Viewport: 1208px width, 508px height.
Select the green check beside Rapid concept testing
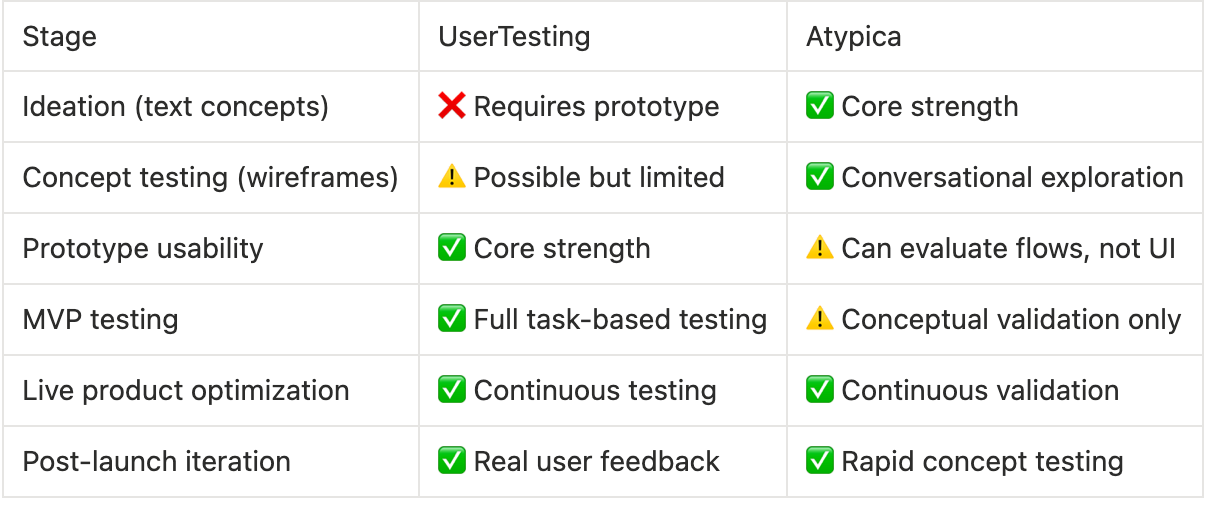coord(820,461)
